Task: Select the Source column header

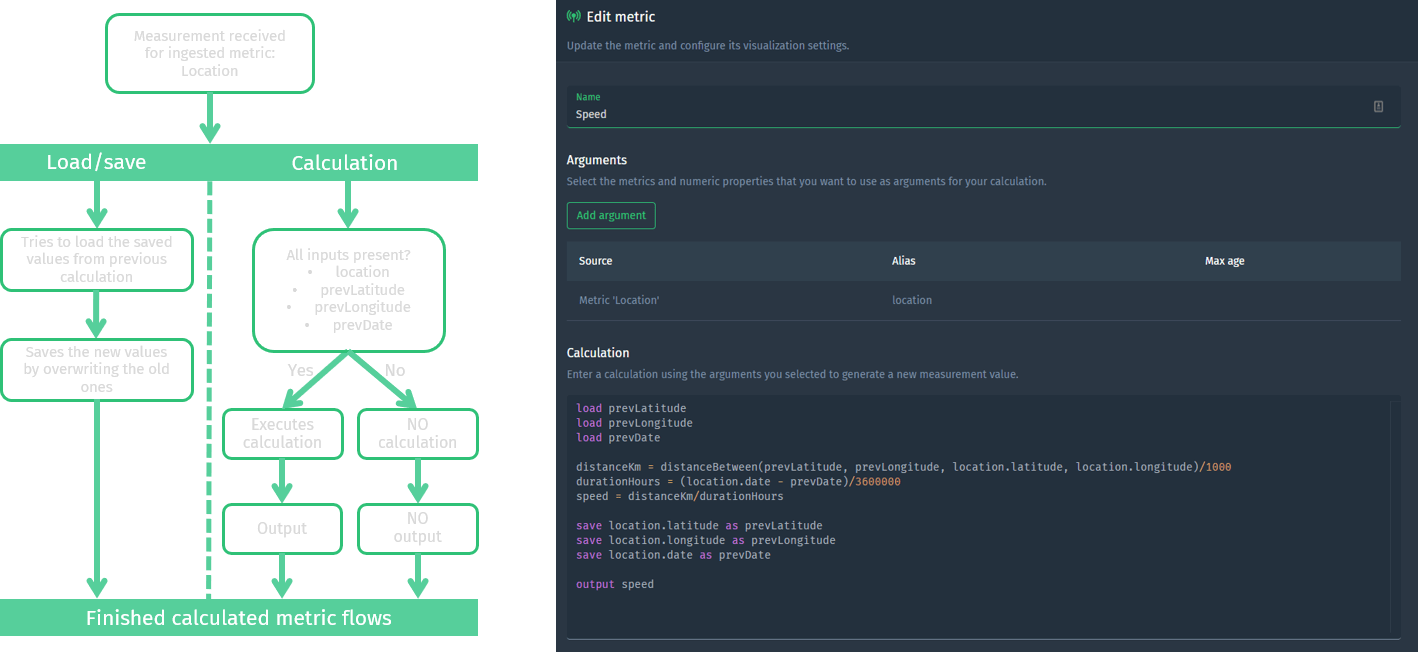Action: pos(596,261)
